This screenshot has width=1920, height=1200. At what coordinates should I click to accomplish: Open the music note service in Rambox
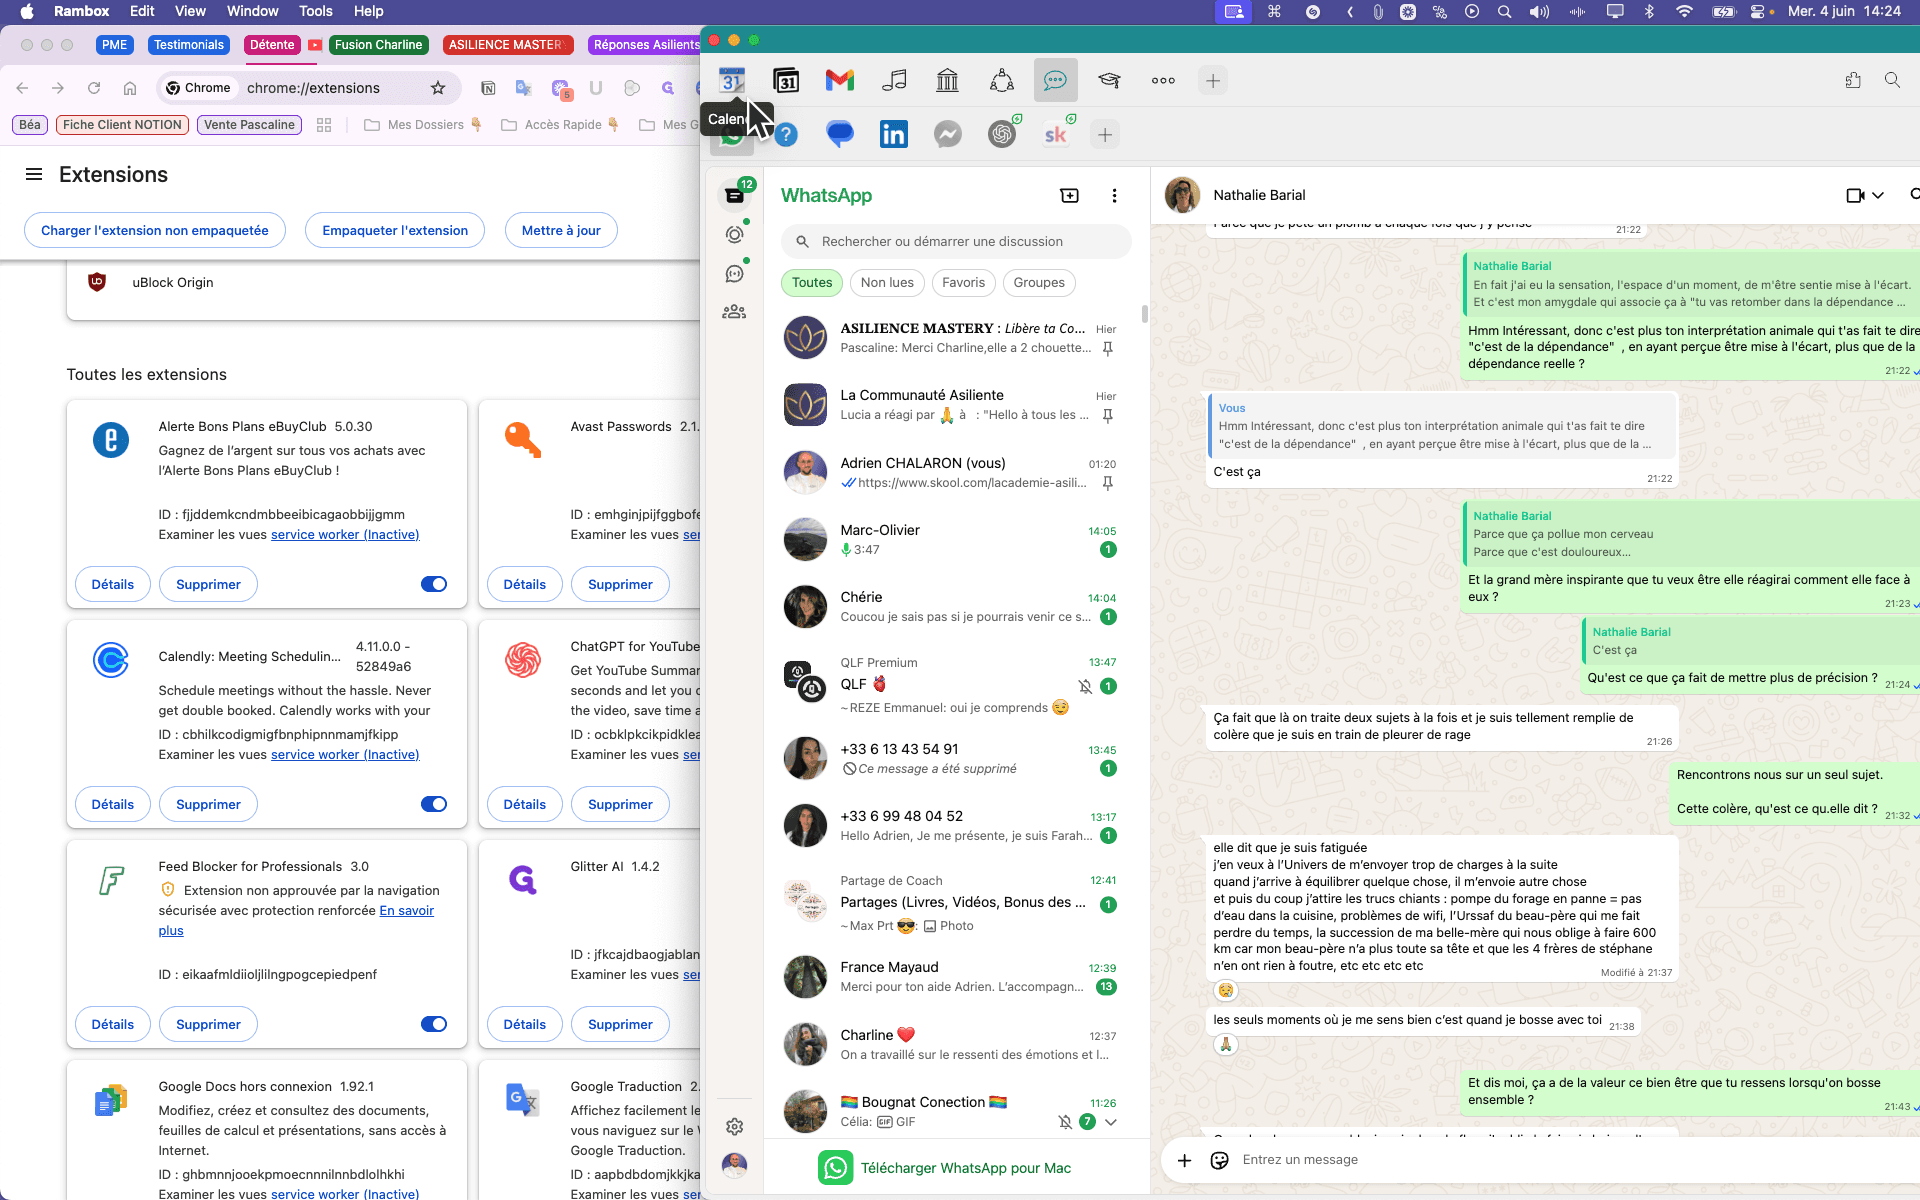(x=894, y=81)
